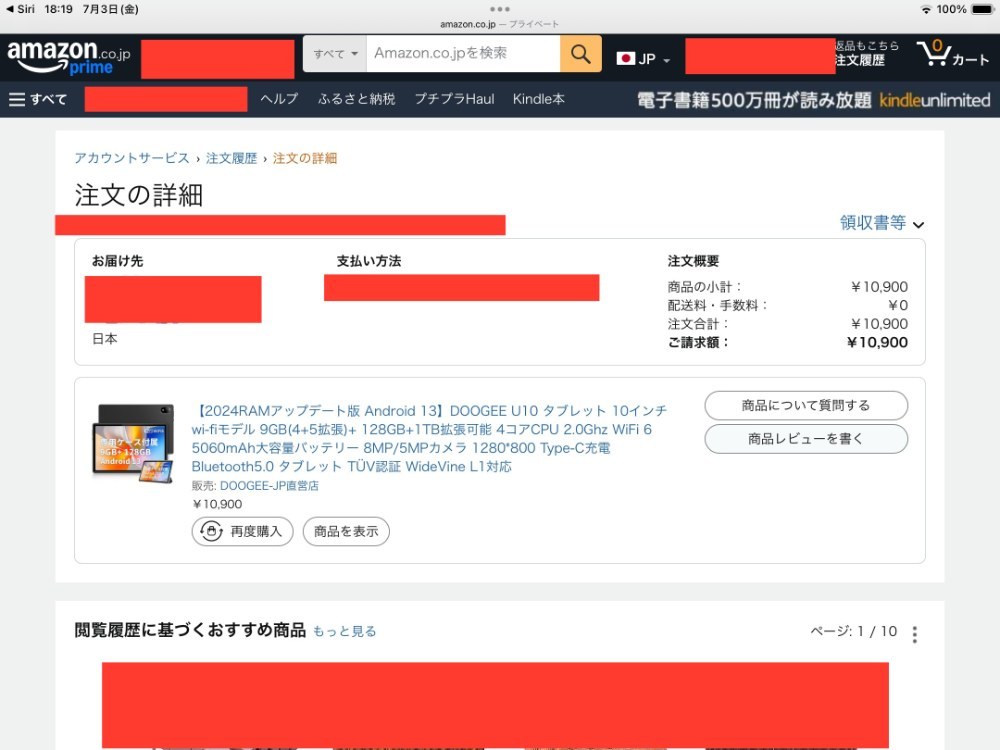Click the お届け先 heading

[x=117, y=261]
